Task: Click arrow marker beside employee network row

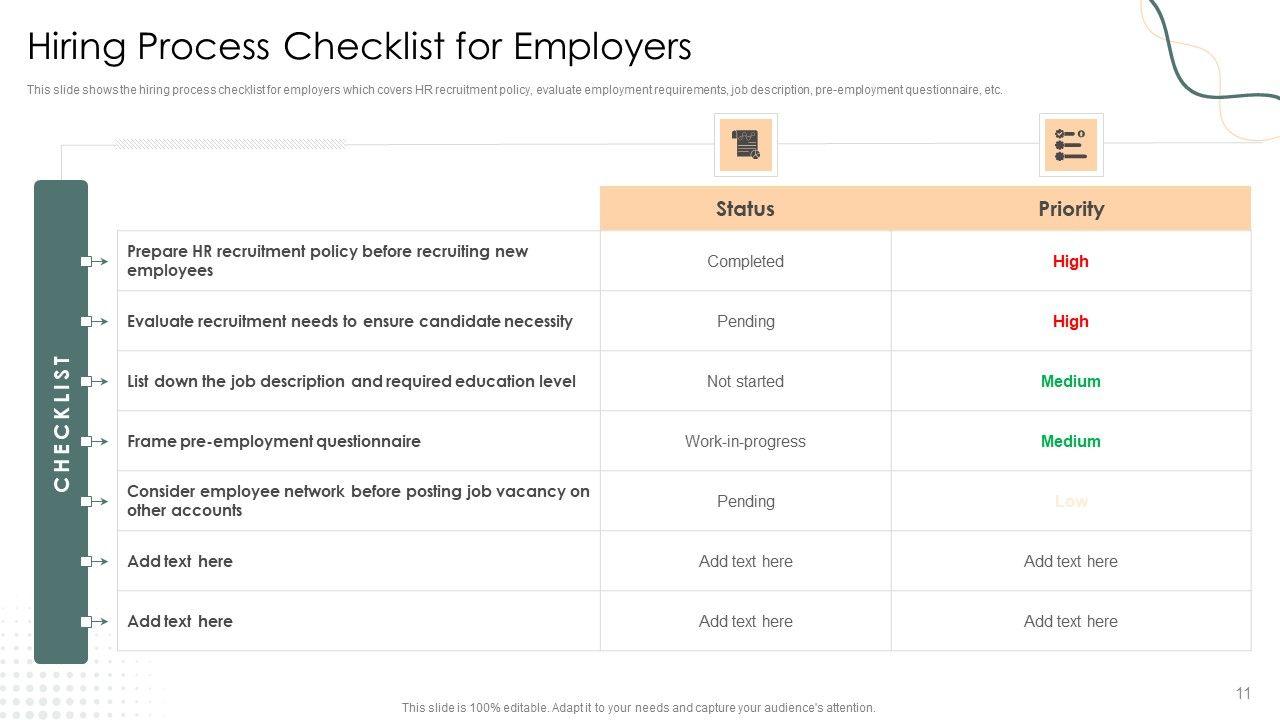Action: (x=94, y=502)
